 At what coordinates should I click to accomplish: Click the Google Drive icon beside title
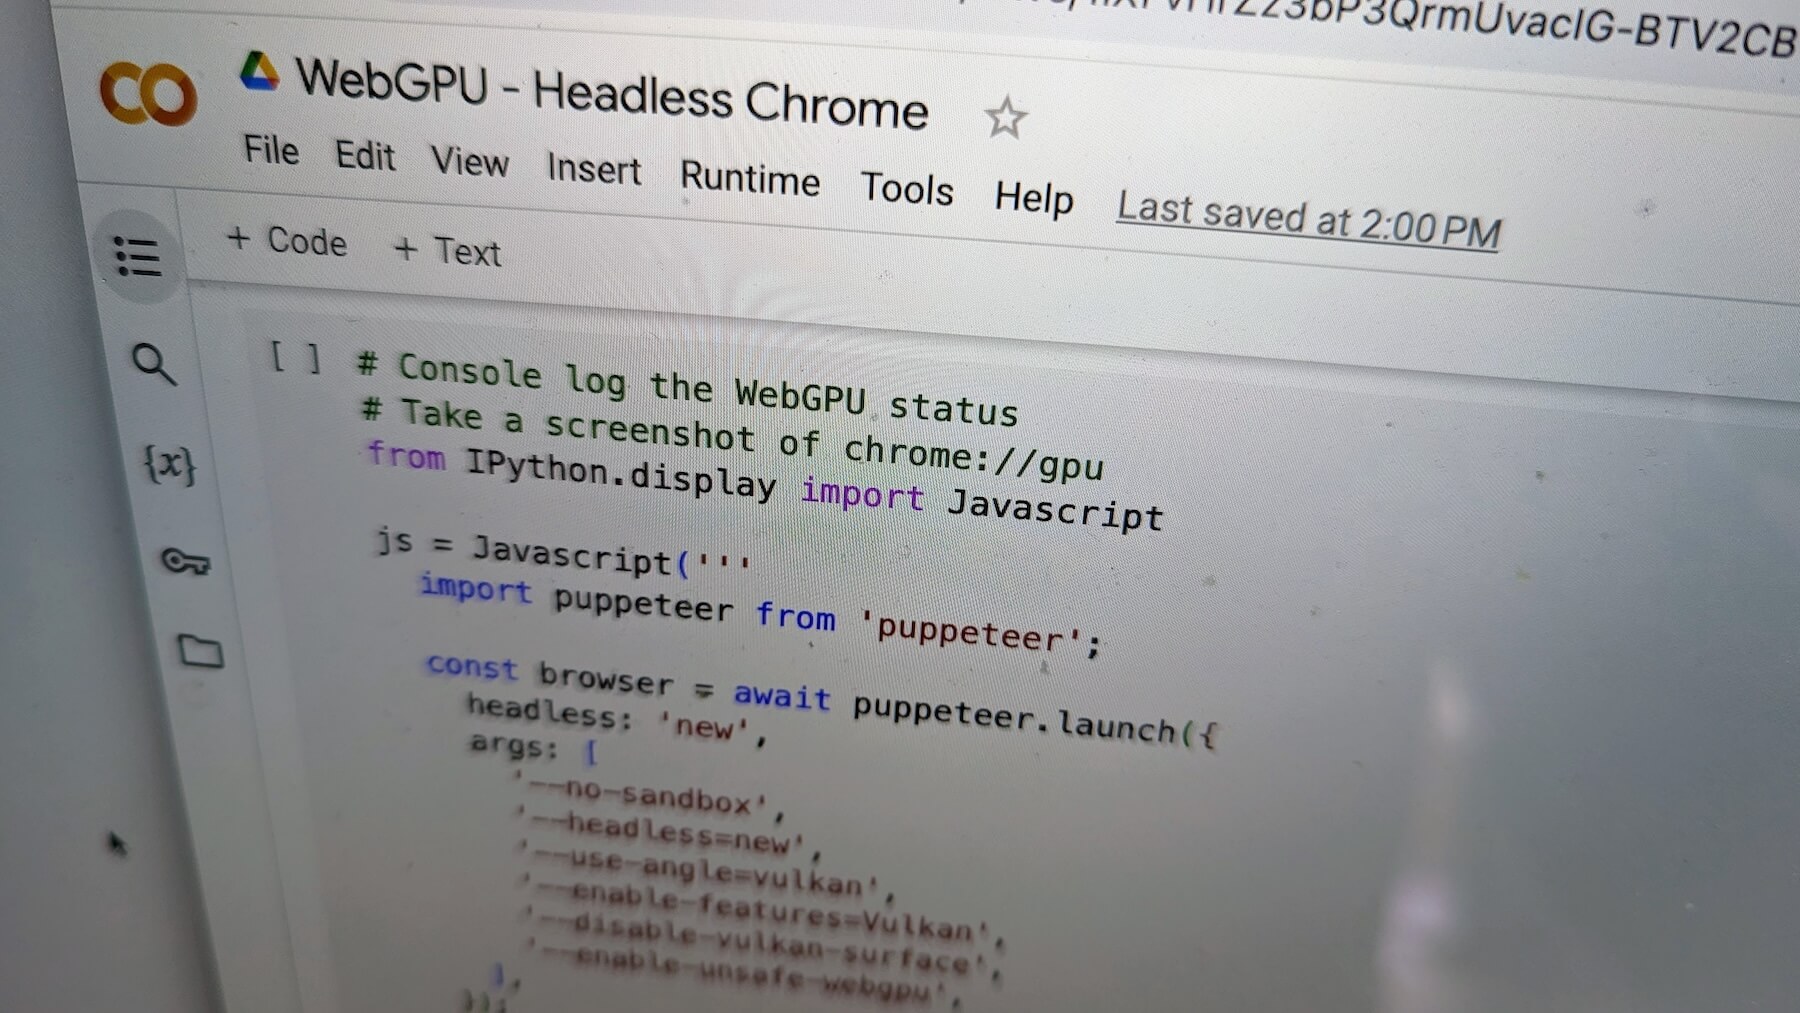(259, 72)
